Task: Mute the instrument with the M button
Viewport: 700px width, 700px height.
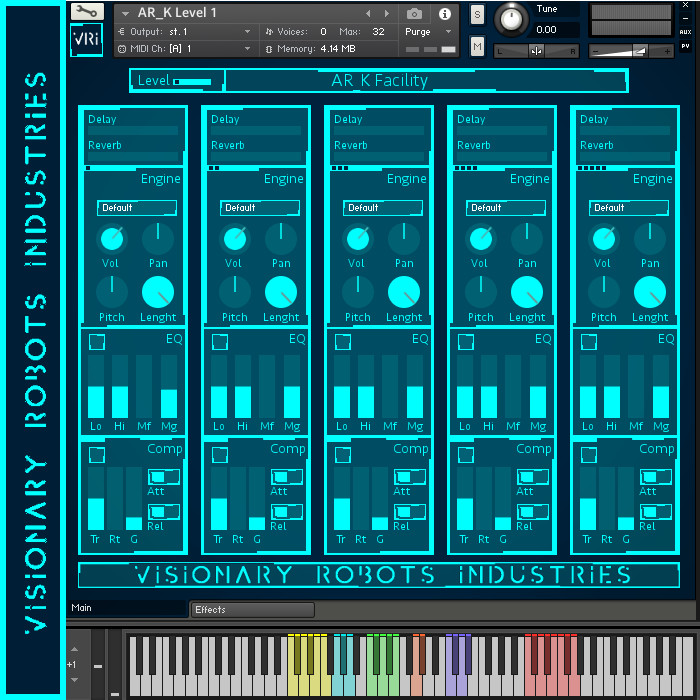Action: click(x=477, y=46)
